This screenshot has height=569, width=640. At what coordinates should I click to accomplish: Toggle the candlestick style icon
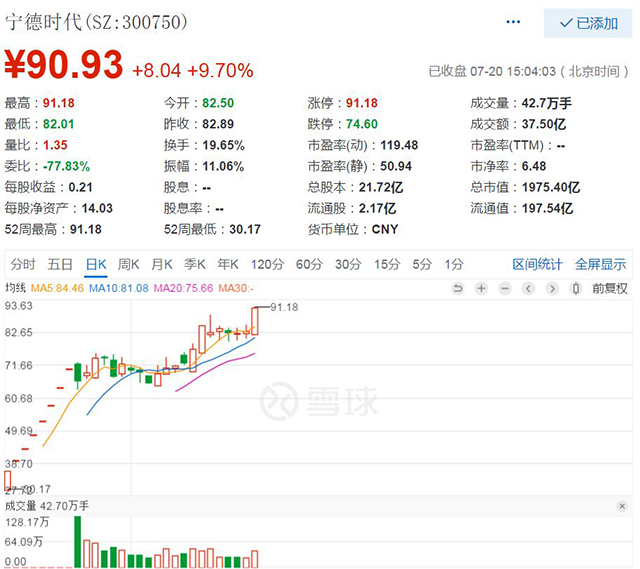tap(576, 289)
